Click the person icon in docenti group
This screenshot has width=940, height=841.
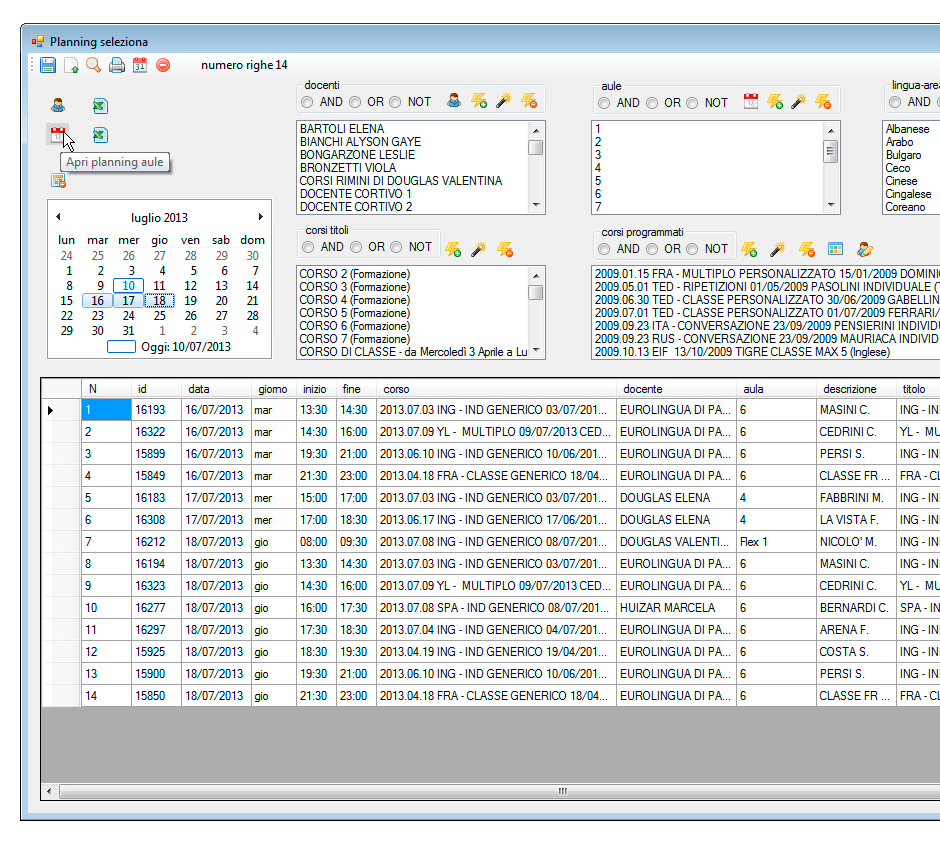[454, 101]
